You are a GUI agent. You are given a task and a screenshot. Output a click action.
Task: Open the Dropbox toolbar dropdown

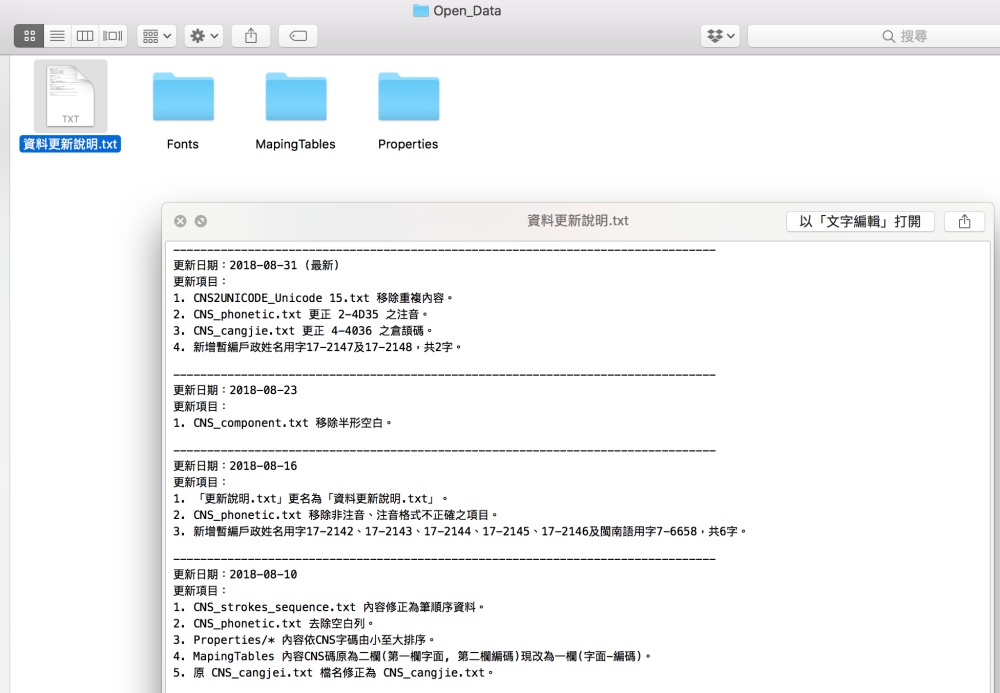720,36
